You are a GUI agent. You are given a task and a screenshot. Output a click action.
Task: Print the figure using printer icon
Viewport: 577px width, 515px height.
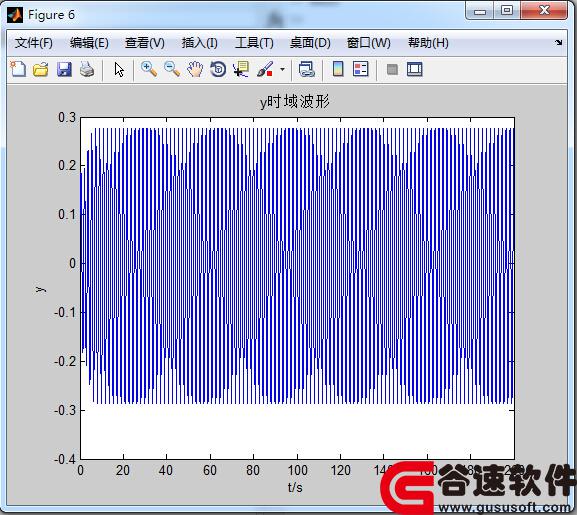click(87, 69)
